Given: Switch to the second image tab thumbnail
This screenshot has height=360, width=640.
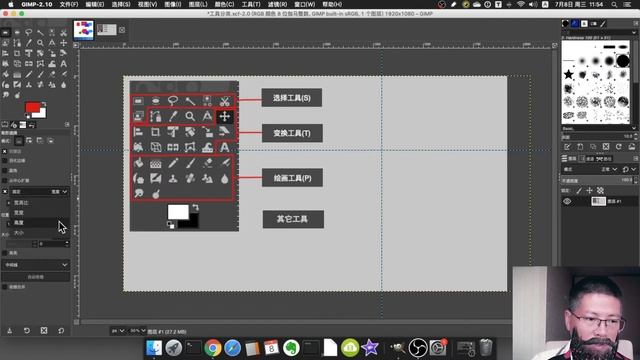Looking at the screenshot, I should point(106,29).
